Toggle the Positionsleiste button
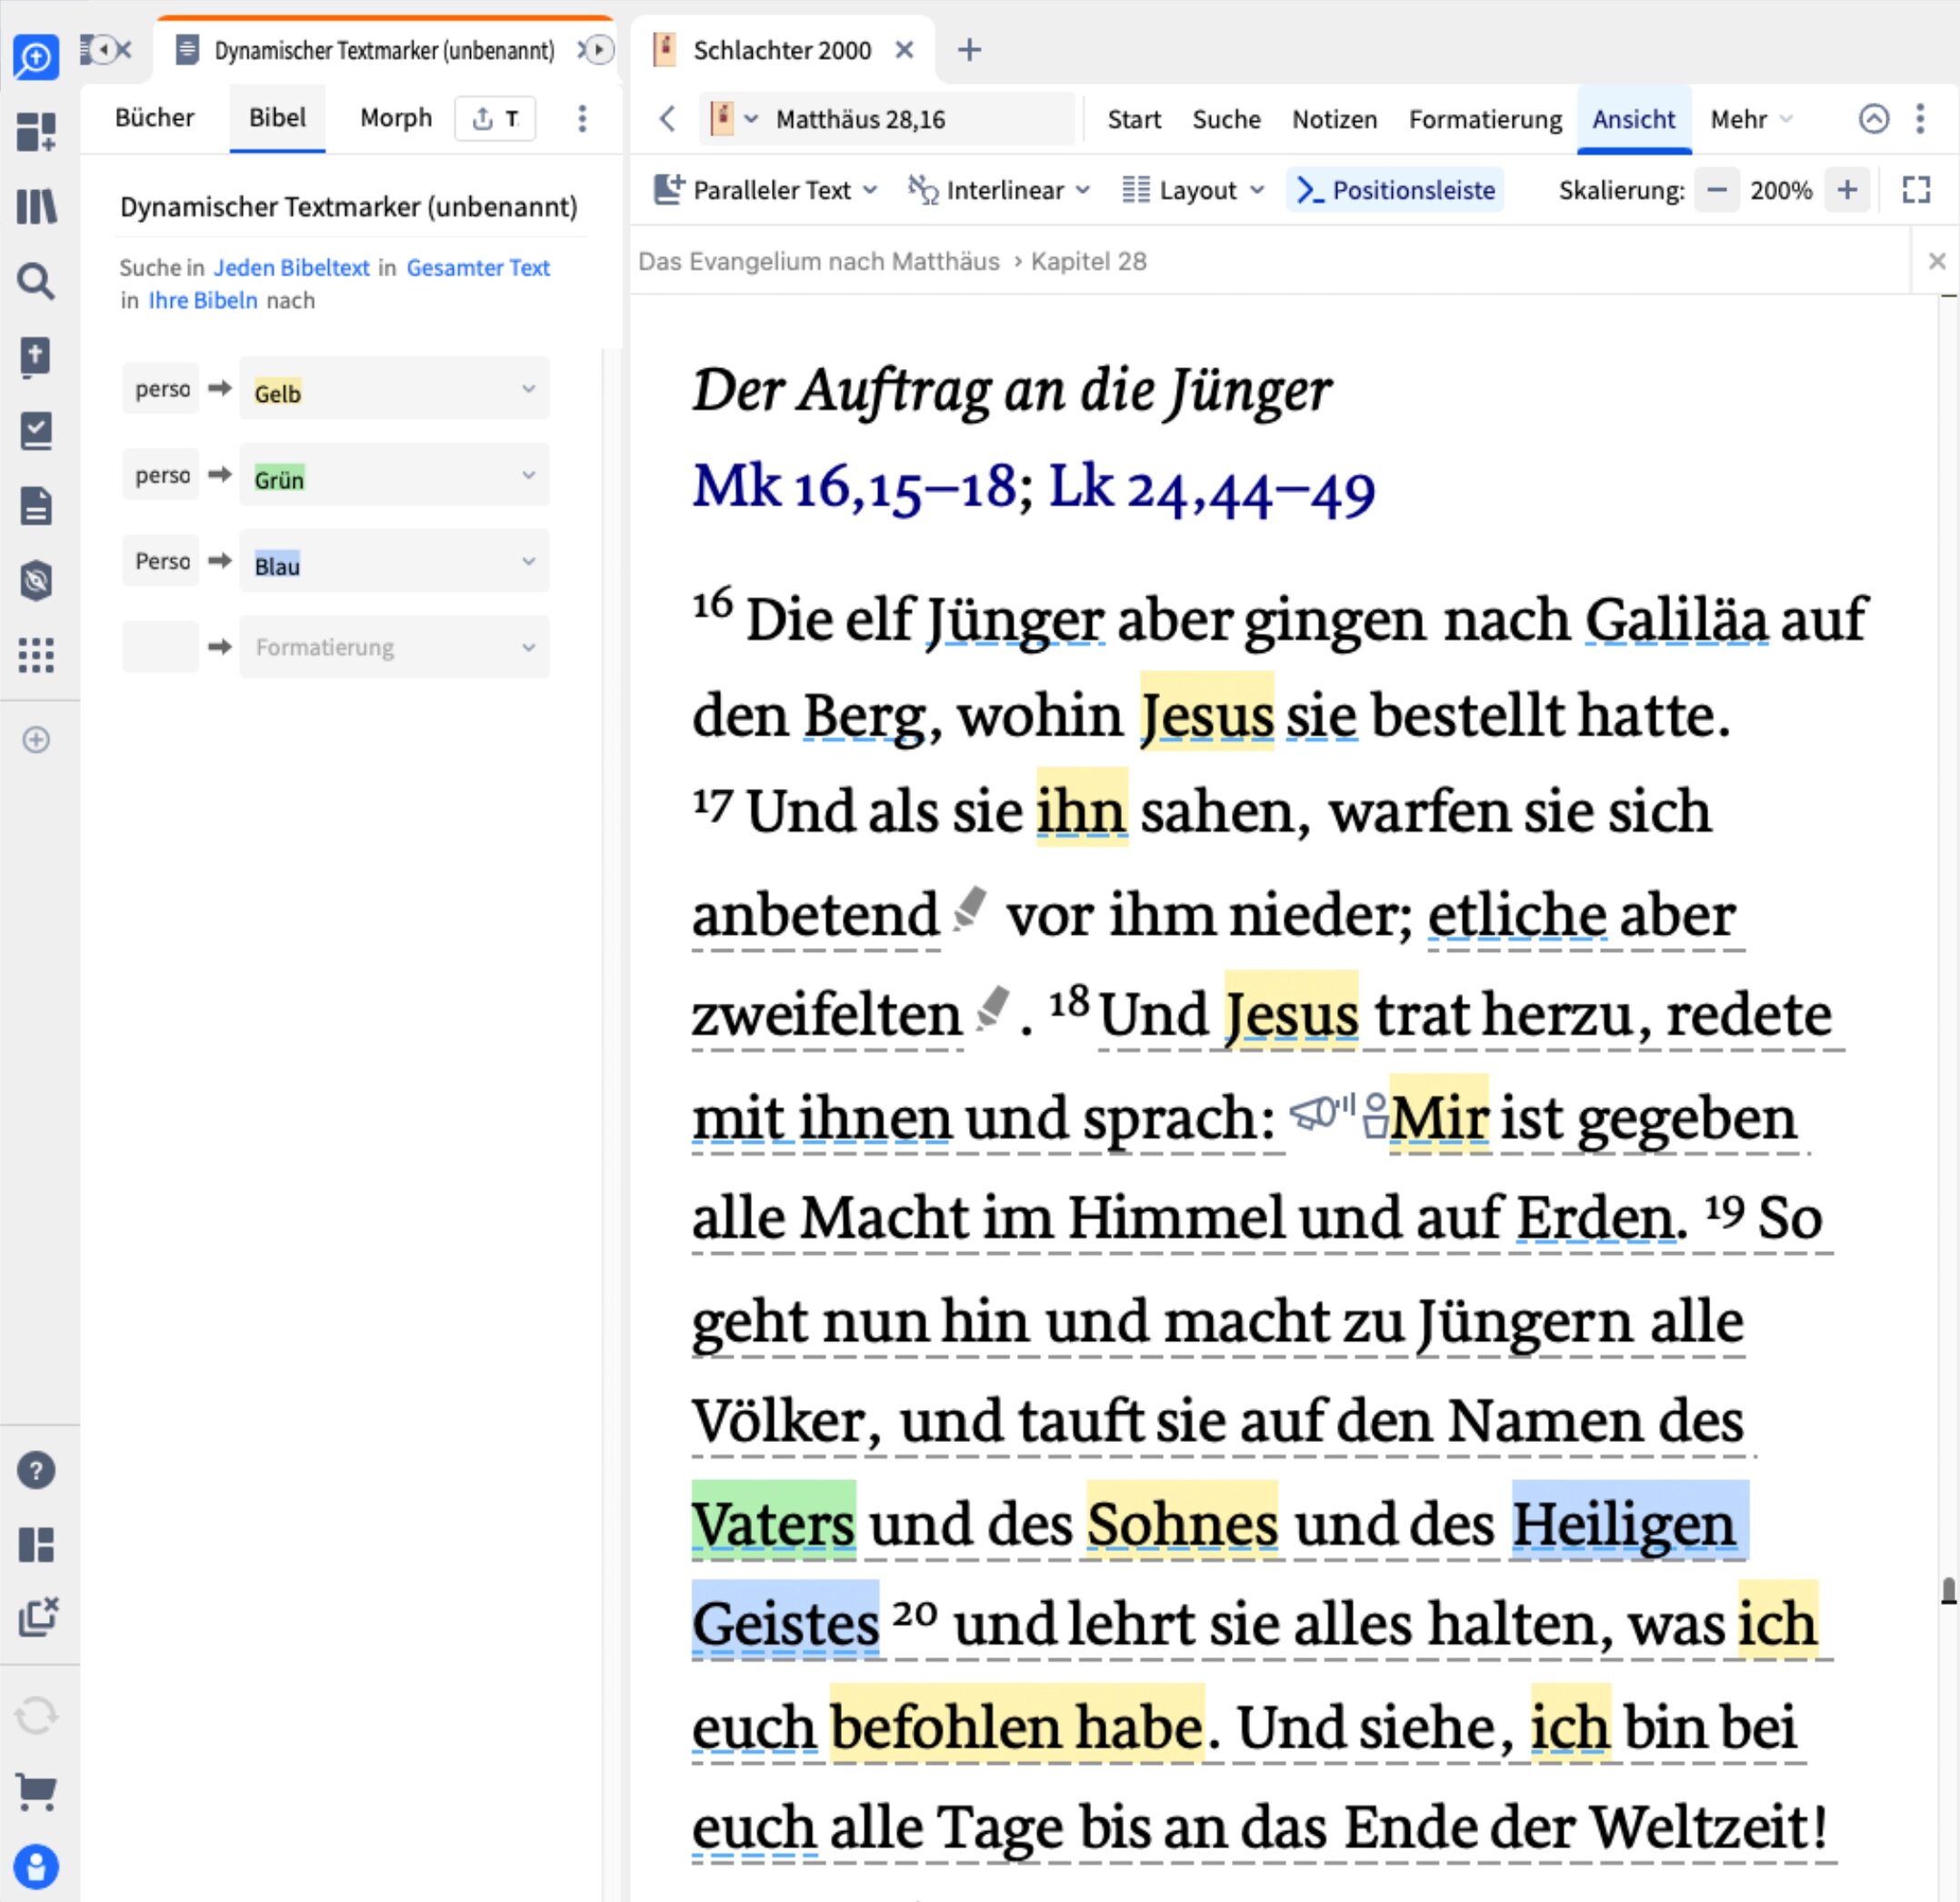The image size is (1960, 1902). pyautogui.click(x=1396, y=190)
